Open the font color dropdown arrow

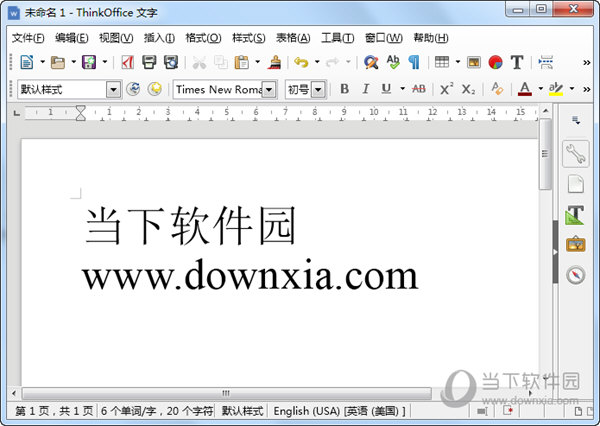[x=540, y=89]
